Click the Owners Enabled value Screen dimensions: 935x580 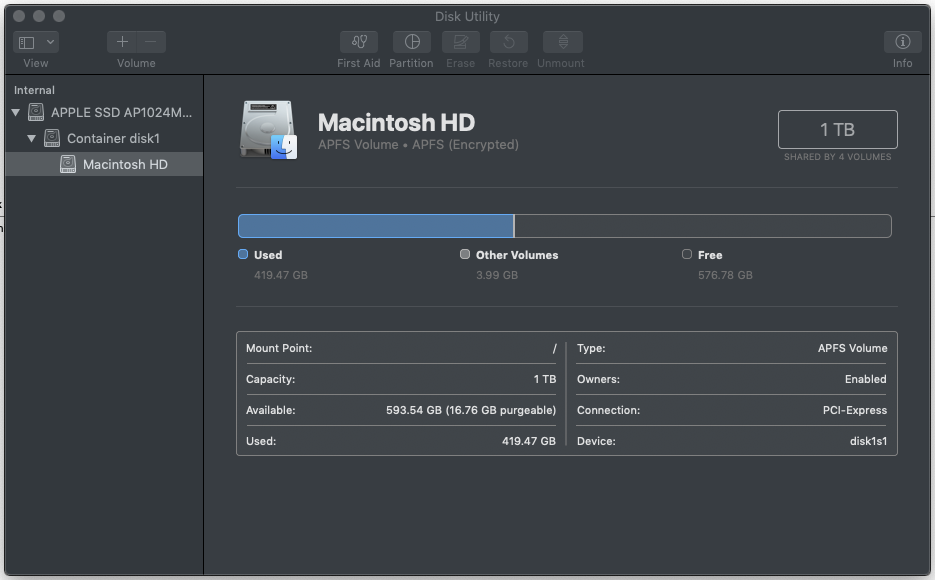point(865,379)
